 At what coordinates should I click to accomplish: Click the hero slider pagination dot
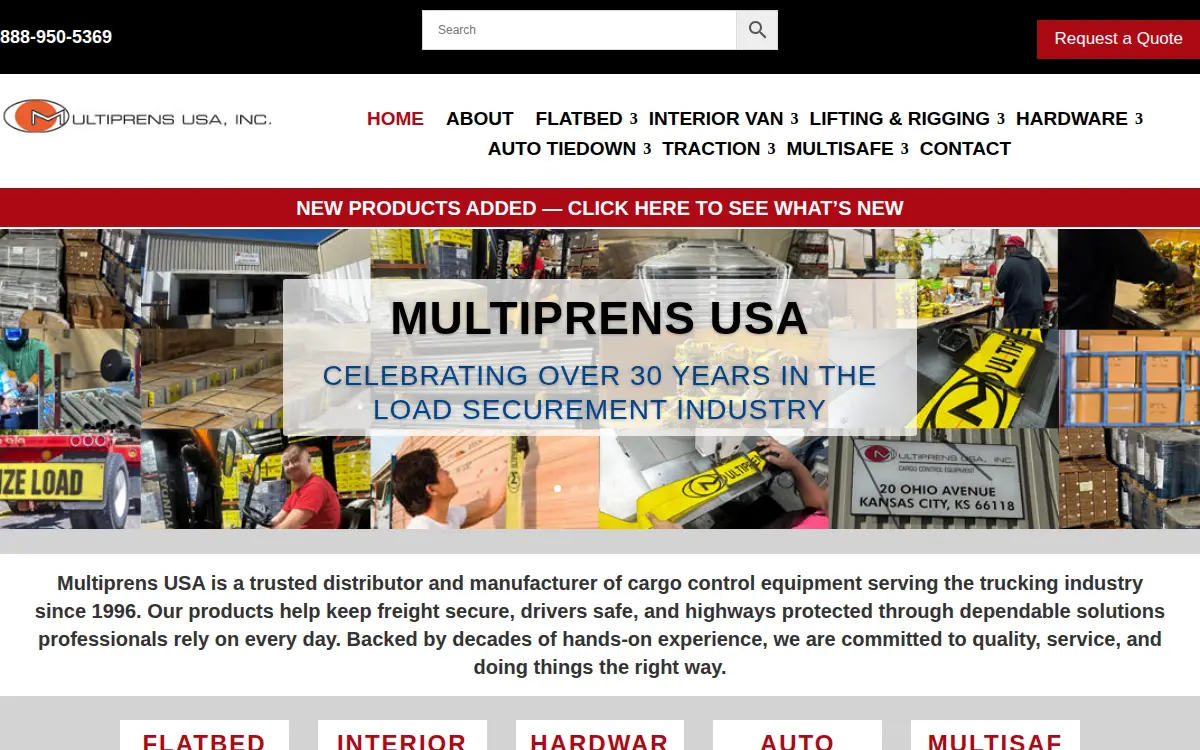tap(557, 488)
